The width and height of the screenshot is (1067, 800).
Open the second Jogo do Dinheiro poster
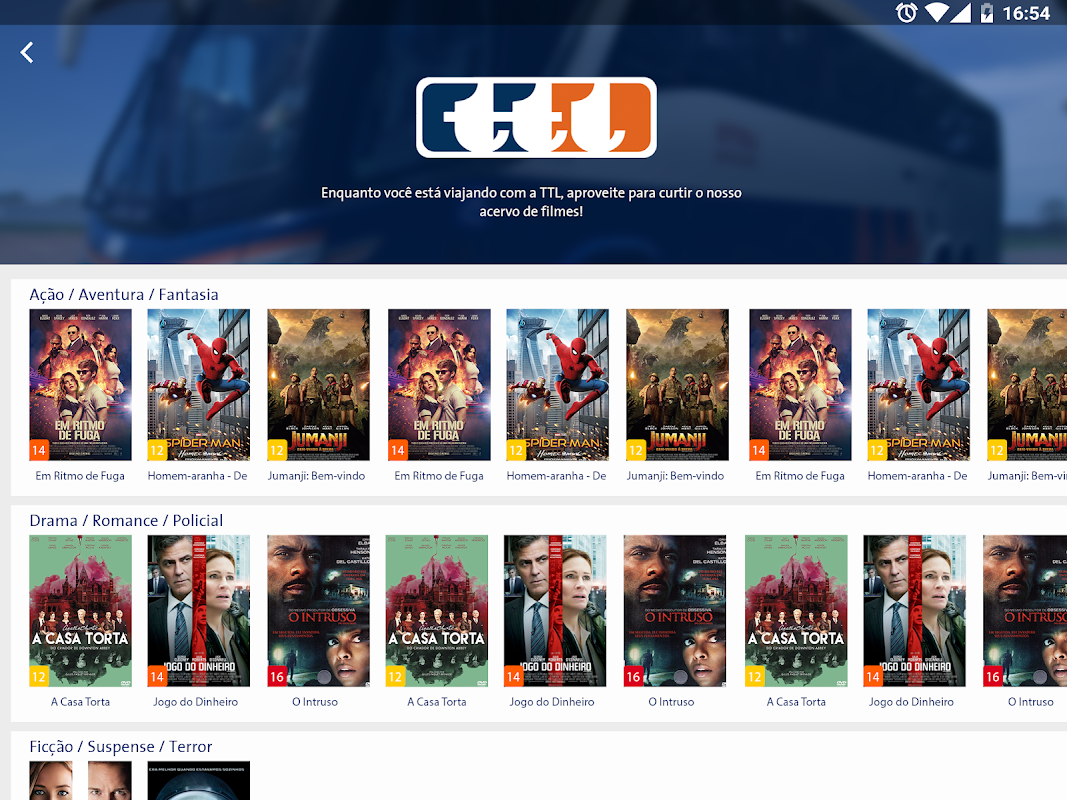555,611
